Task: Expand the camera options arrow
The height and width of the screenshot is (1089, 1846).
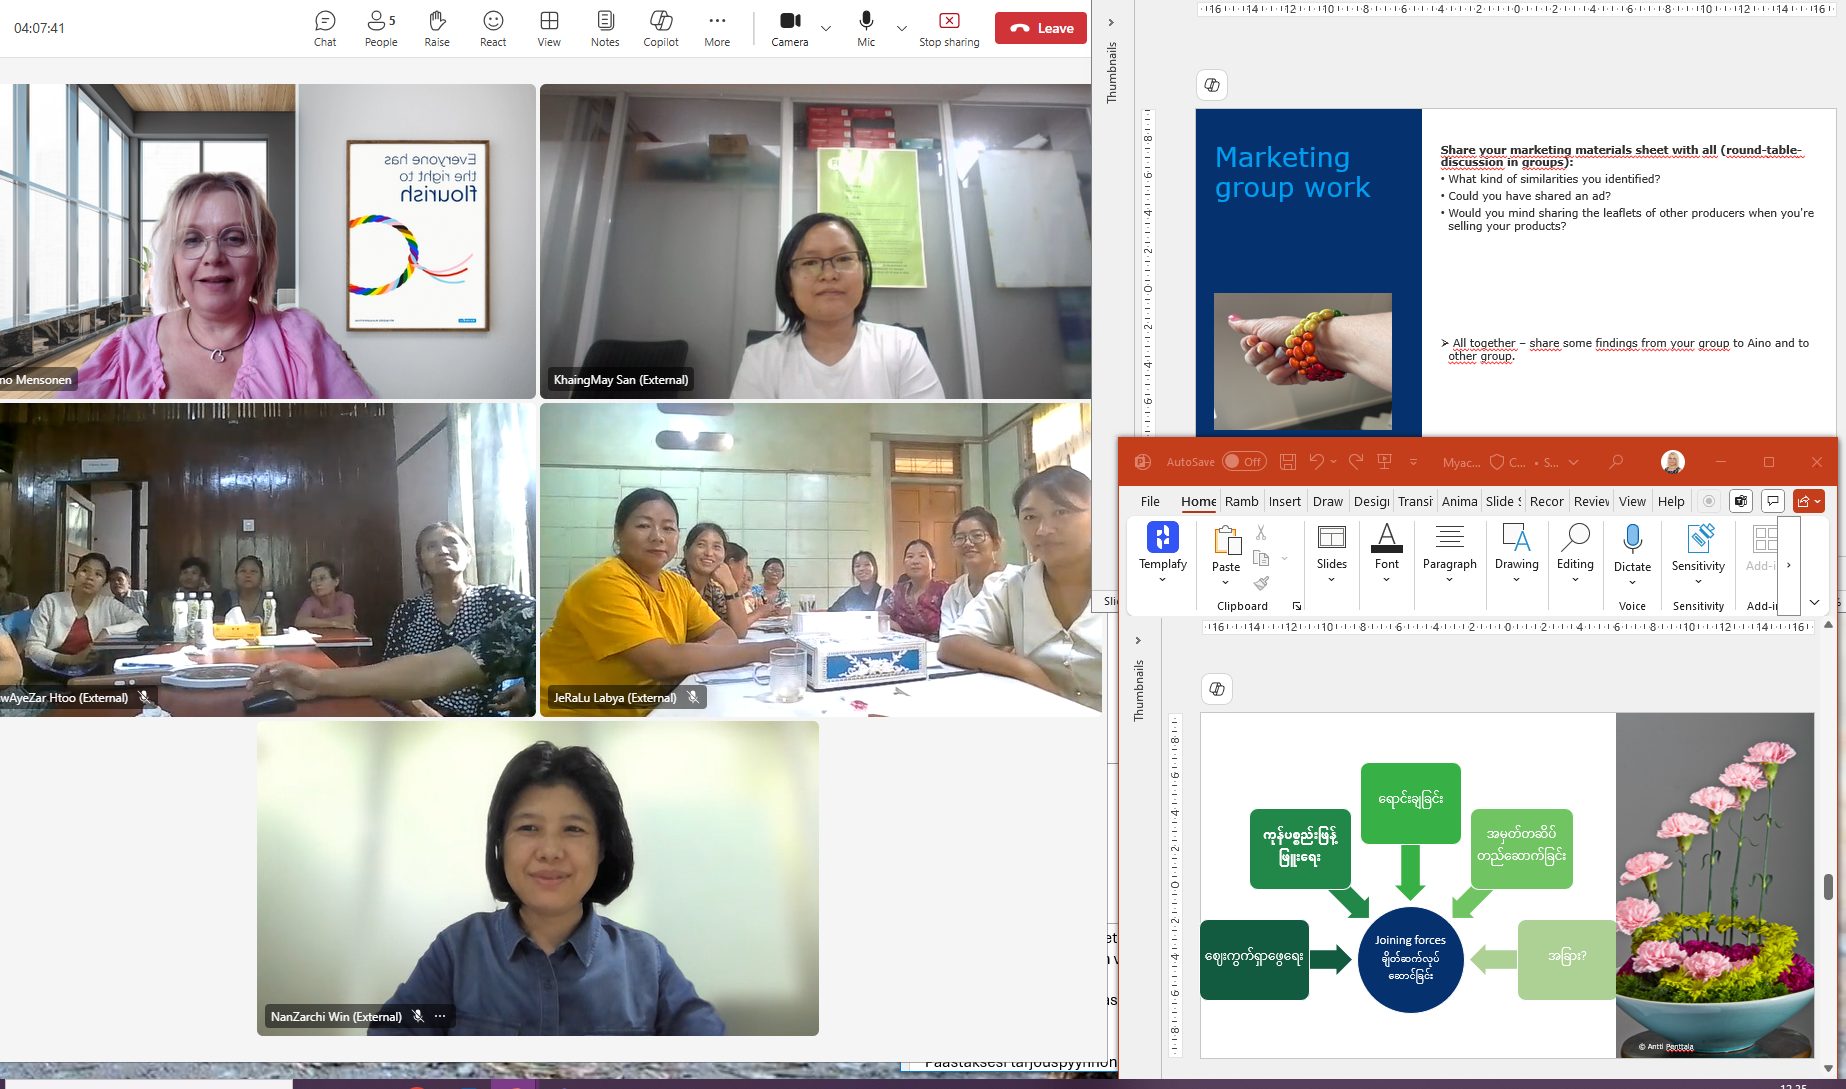Action: coord(826,29)
